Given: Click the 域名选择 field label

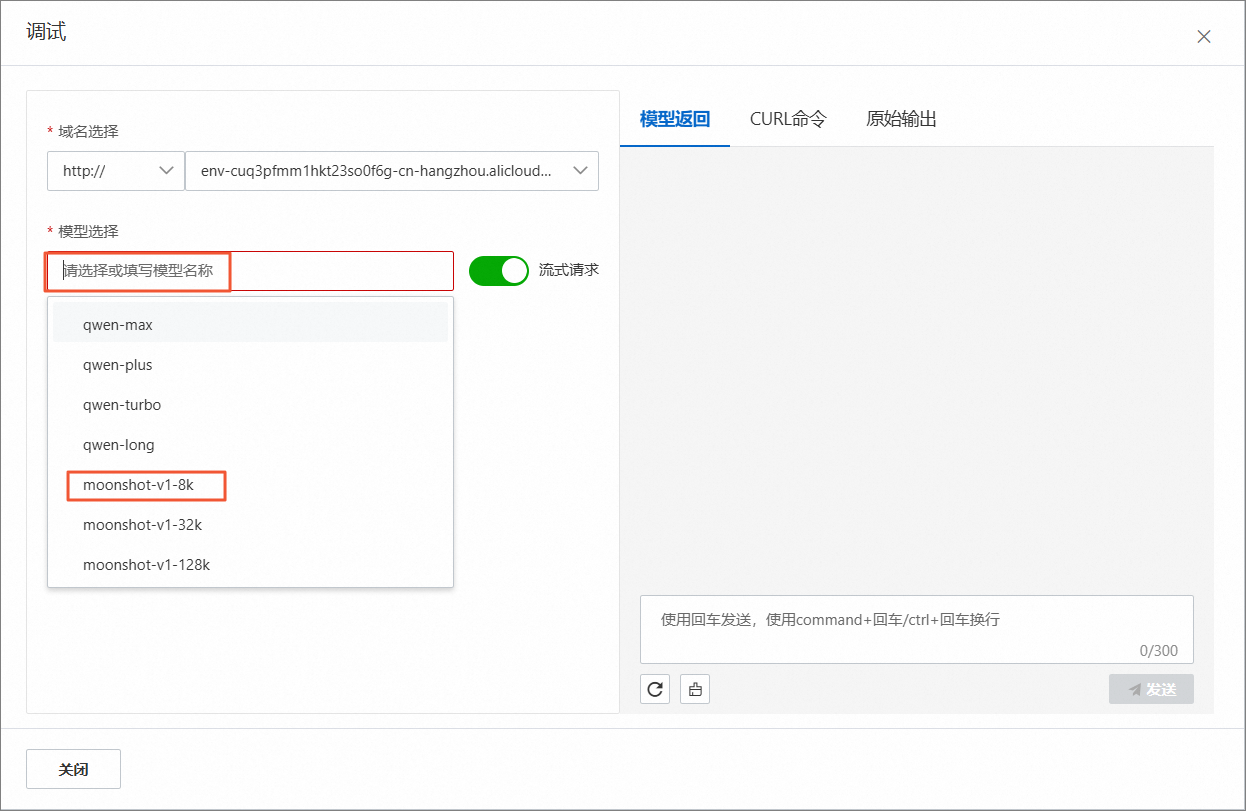Looking at the screenshot, I should click(x=89, y=132).
